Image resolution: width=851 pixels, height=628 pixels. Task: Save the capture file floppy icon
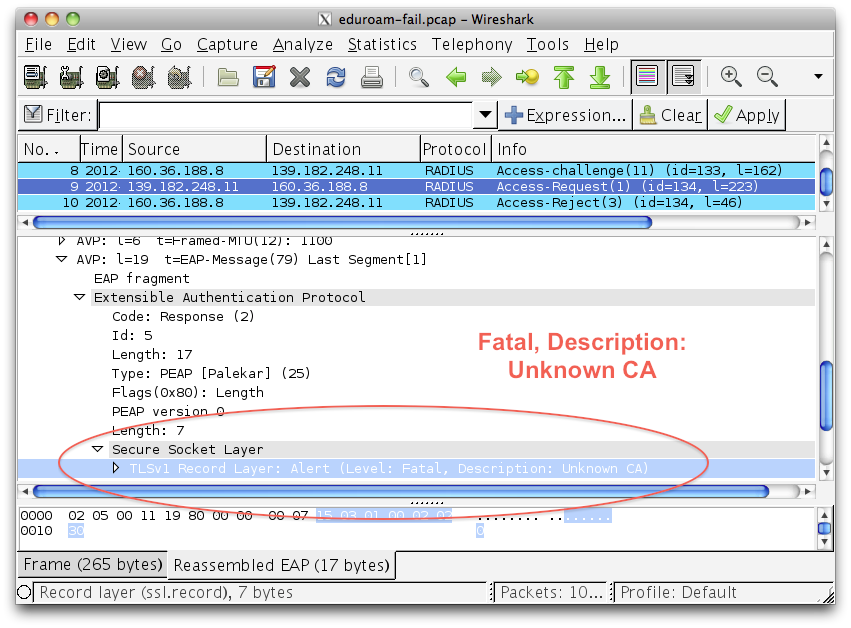(264, 77)
